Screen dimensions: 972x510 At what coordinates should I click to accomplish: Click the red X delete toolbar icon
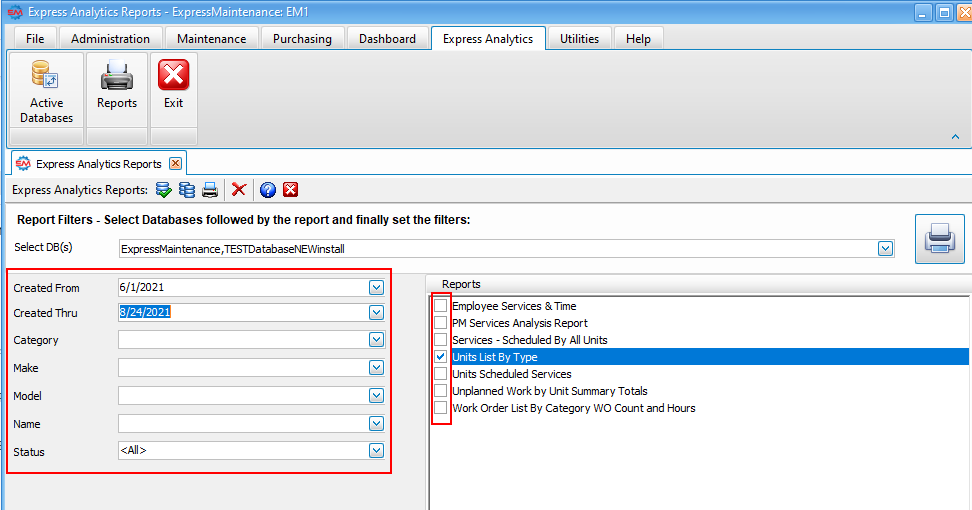(239, 190)
